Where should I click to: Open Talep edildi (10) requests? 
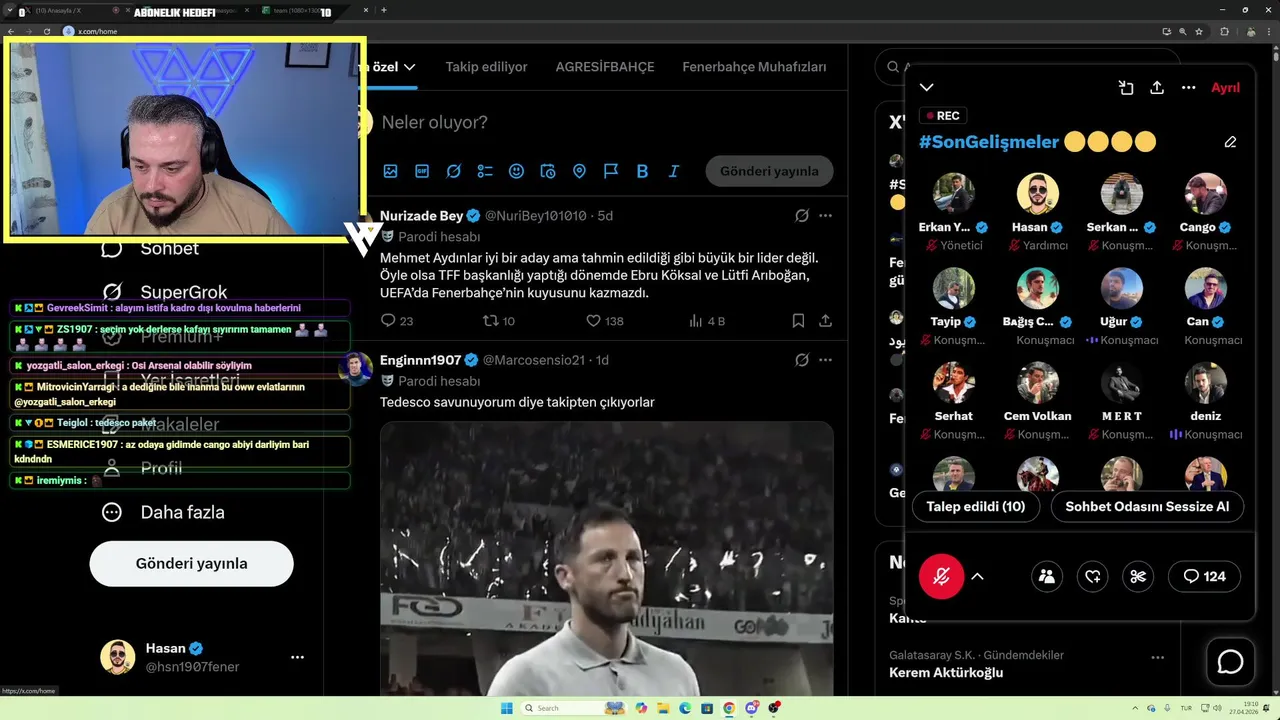(x=976, y=507)
